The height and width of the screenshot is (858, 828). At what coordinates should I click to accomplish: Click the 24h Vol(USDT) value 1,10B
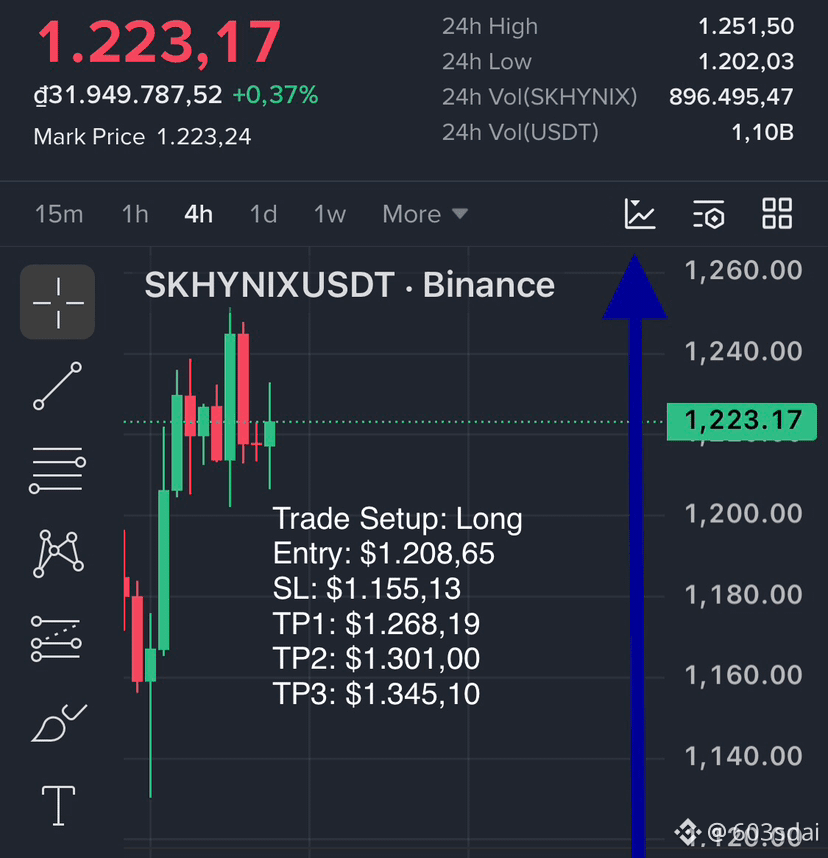[x=763, y=132]
